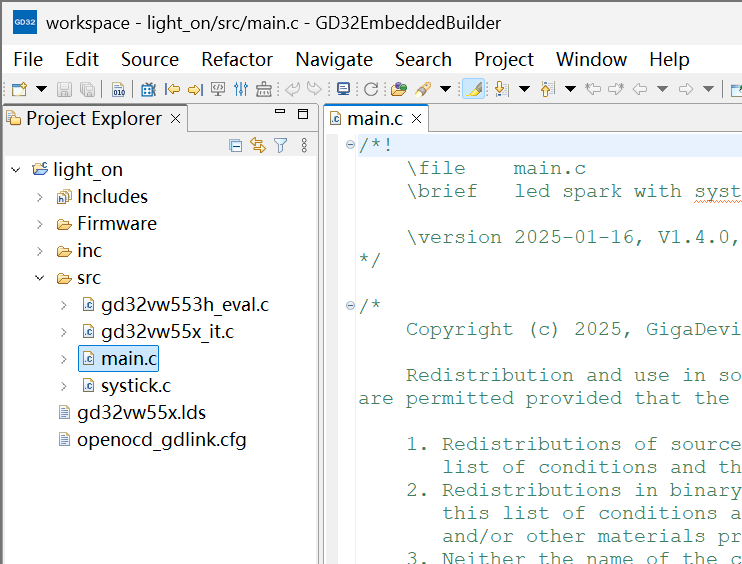Click the New file wizard icon
742x564 pixels.
[x=19, y=89]
